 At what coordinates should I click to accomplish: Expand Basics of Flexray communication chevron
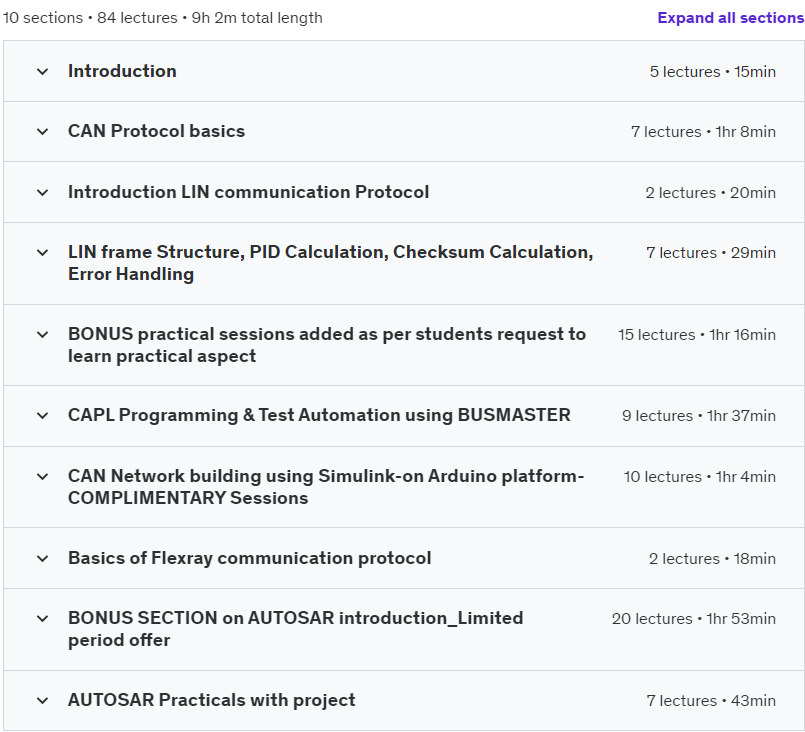[43, 558]
